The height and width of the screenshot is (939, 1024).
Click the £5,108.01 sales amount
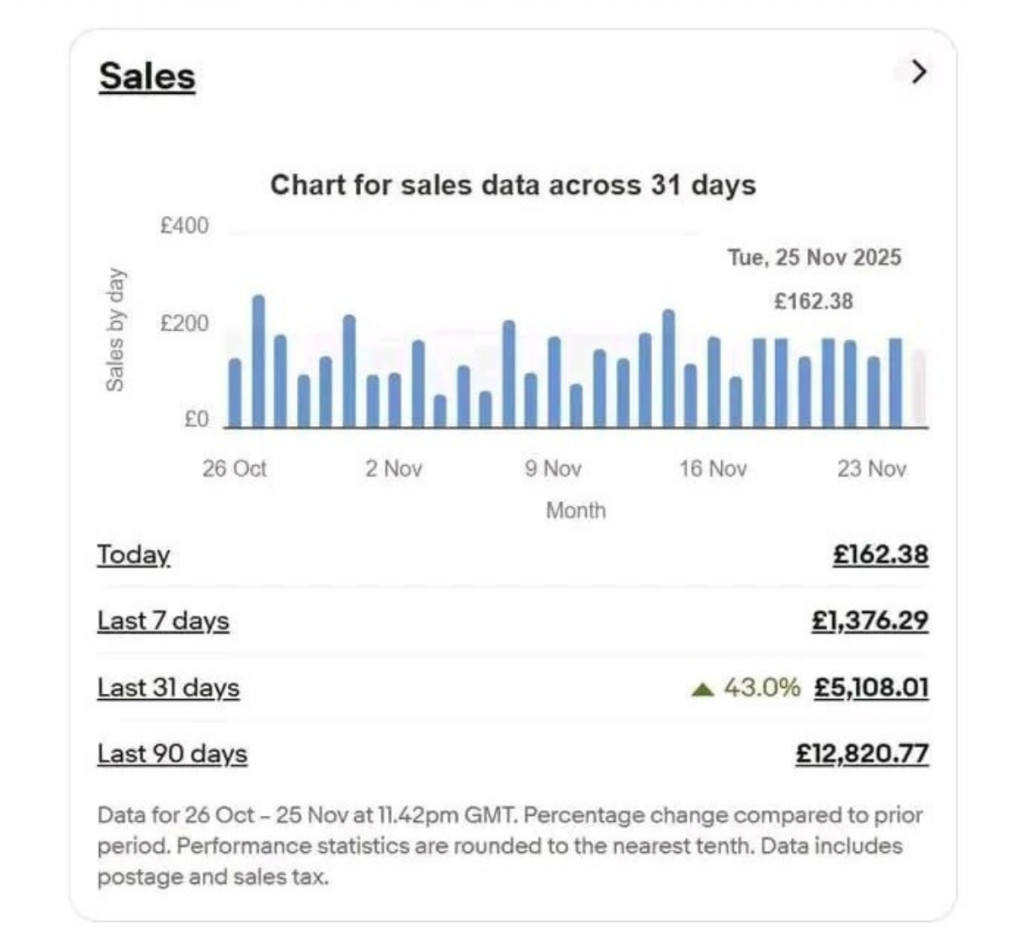(x=871, y=688)
